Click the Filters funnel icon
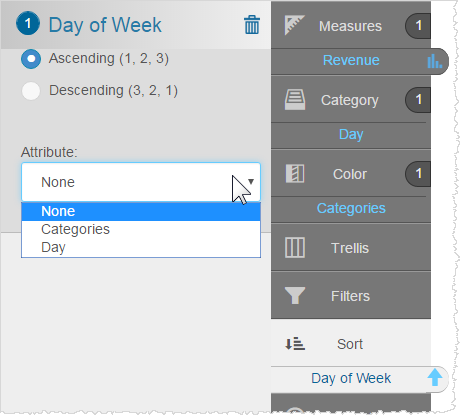This screenshot has width=460, height=415. 295,295
